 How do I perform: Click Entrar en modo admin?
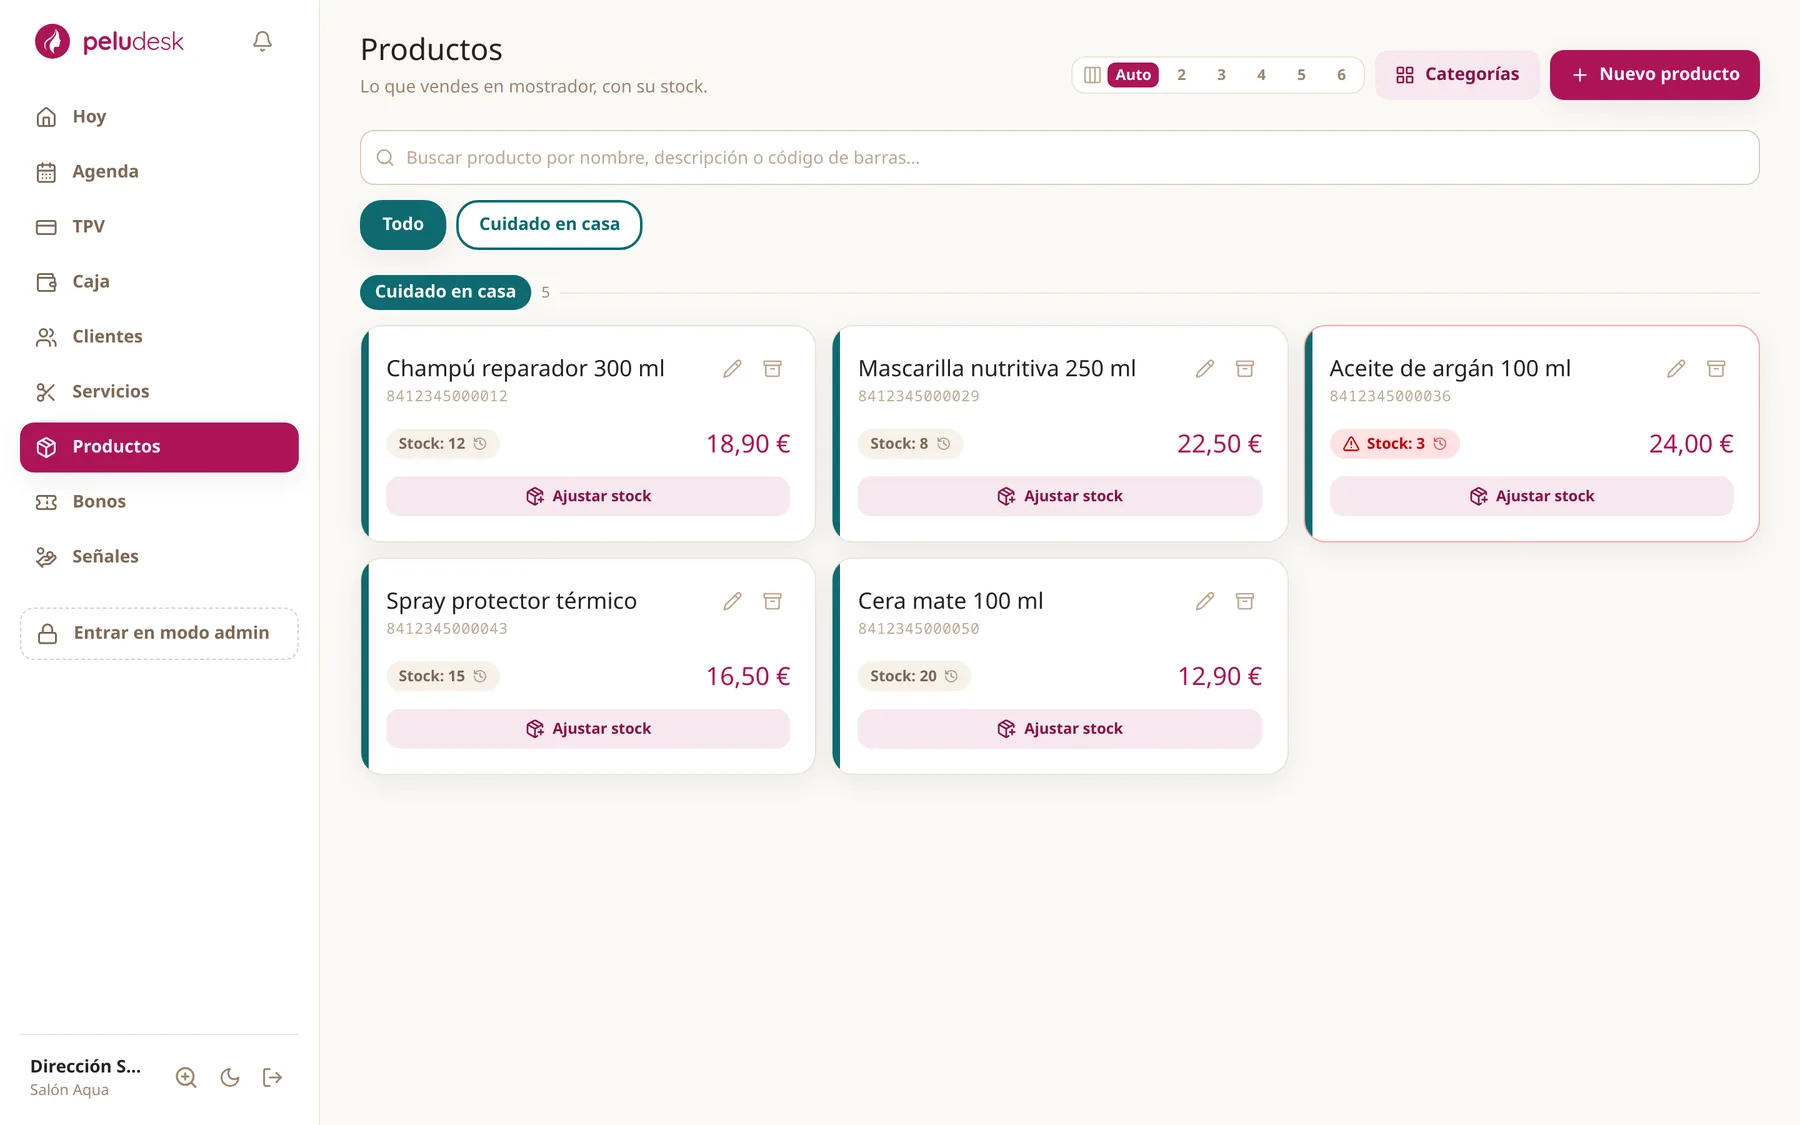click(x=159, y=633)
